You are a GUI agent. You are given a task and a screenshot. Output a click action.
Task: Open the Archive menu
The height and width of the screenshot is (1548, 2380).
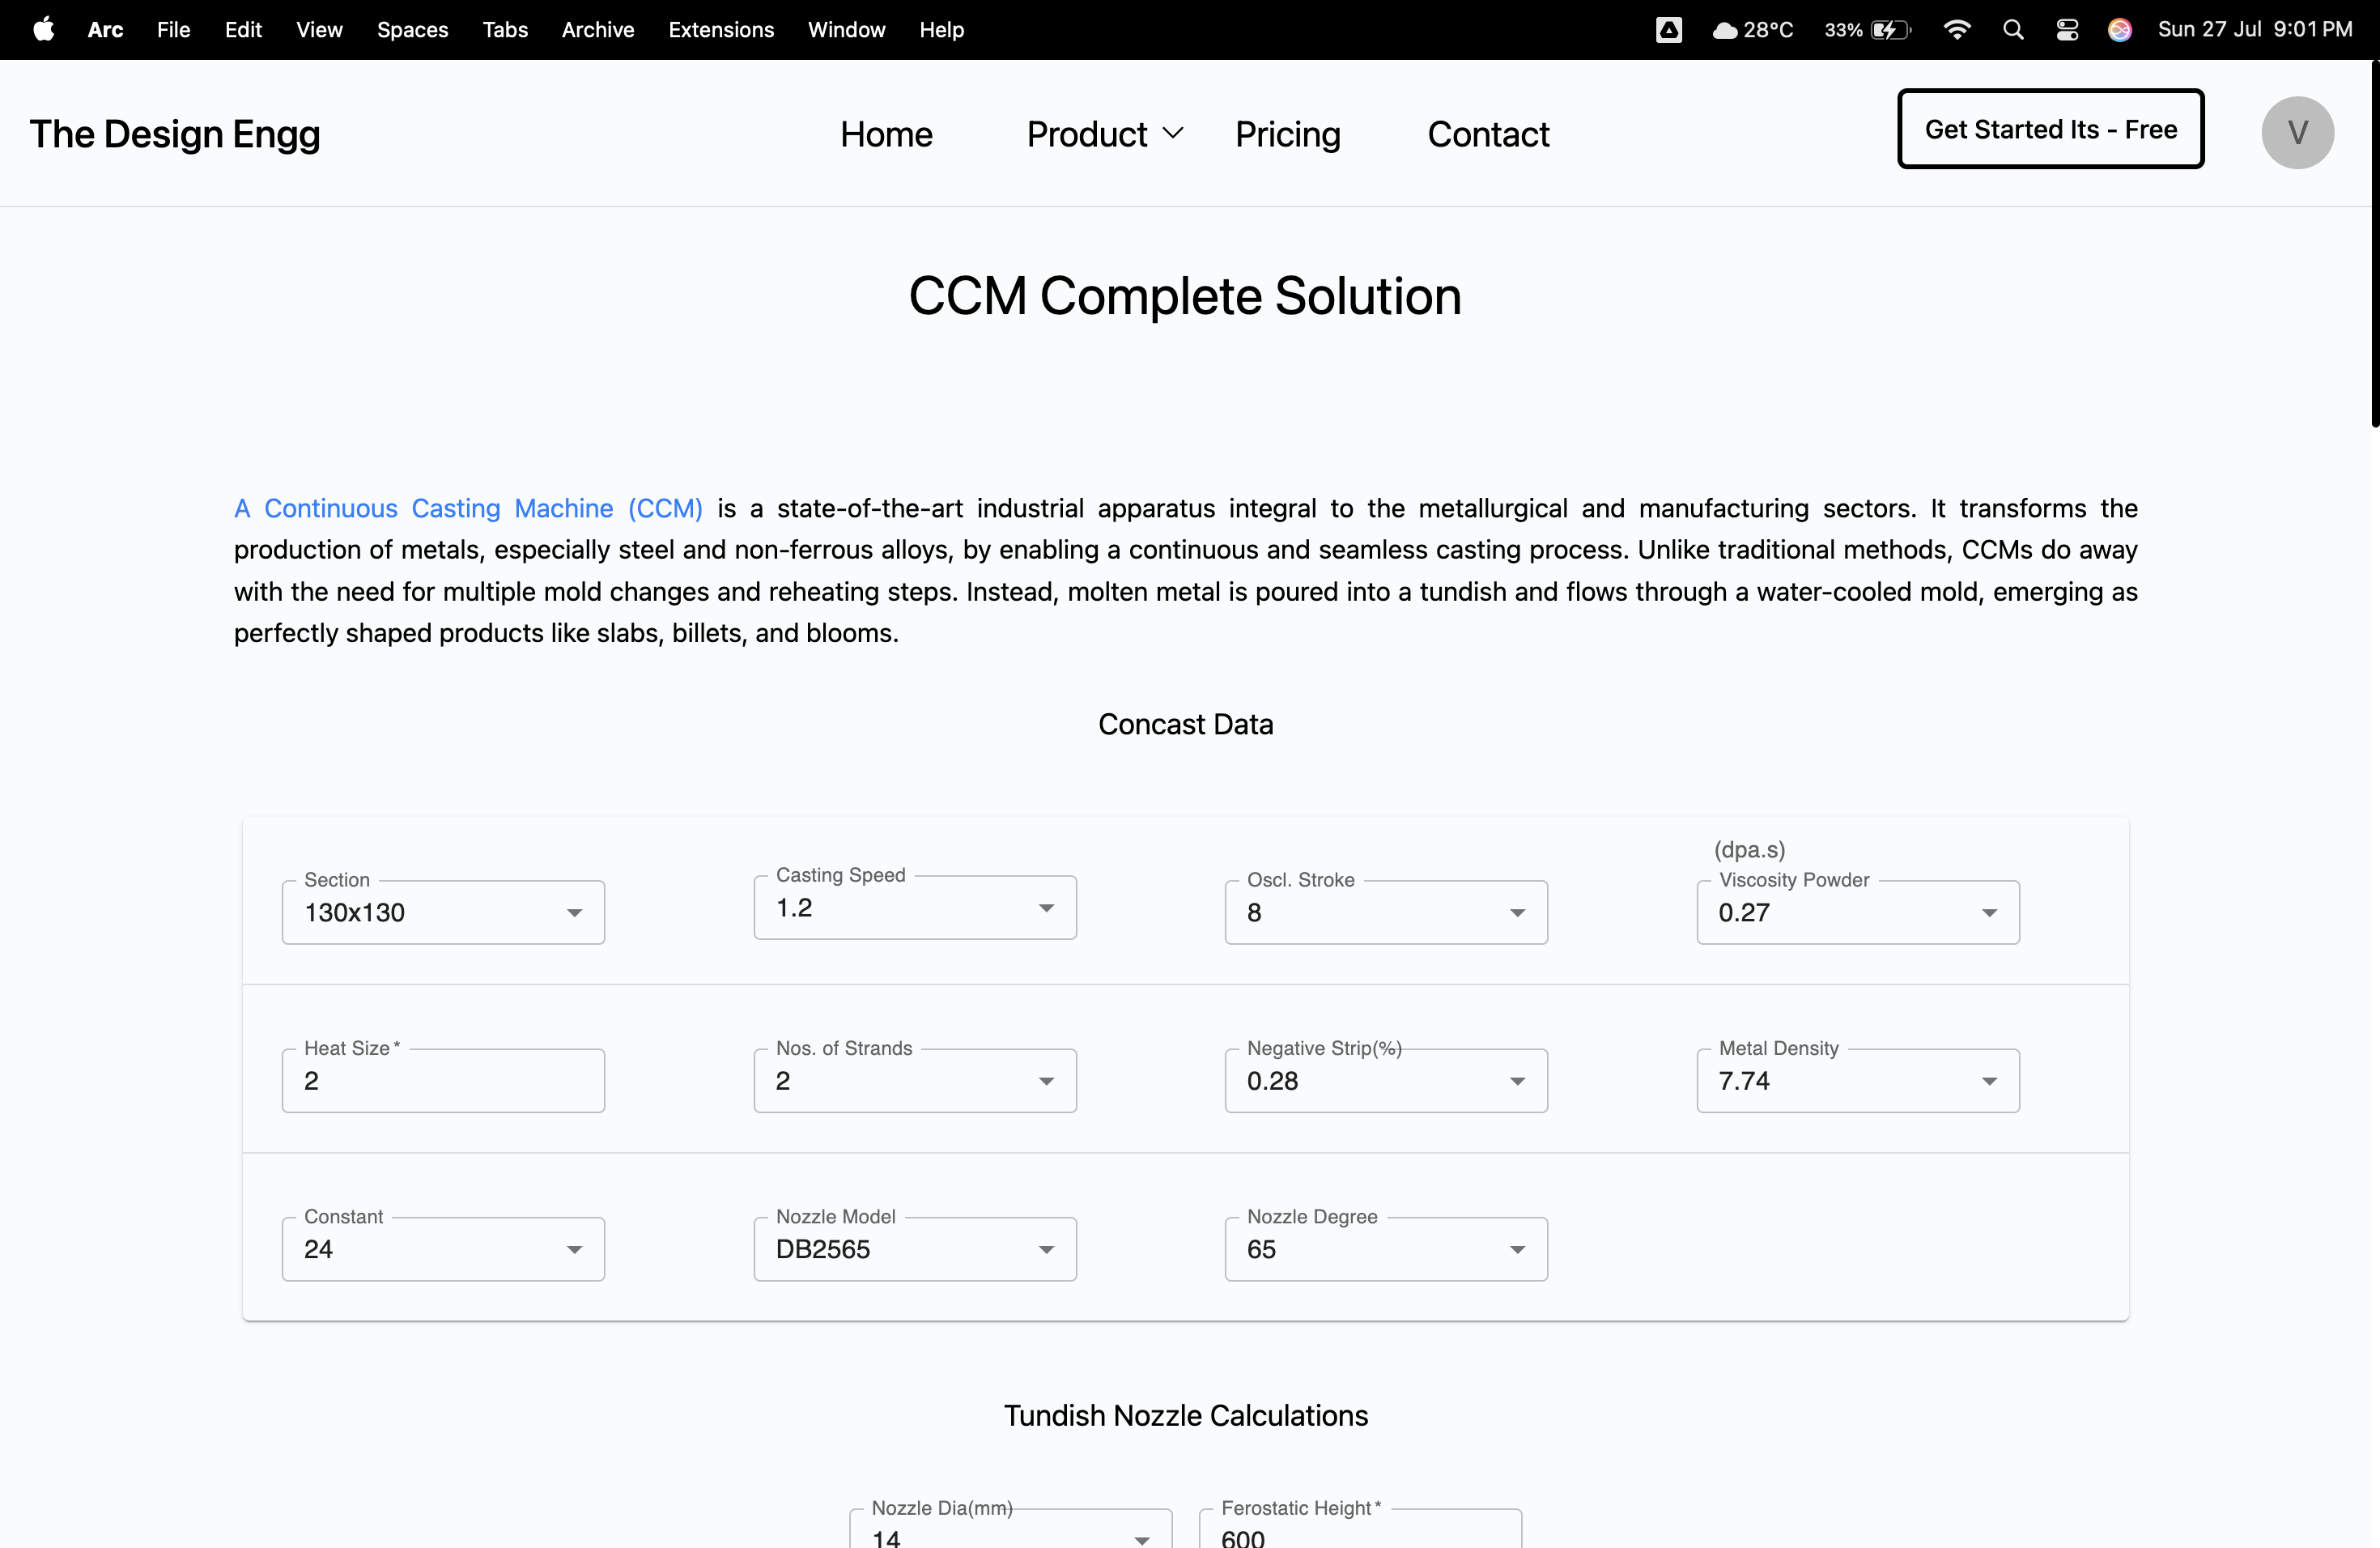pyautogui.click(x=597, y=29)
